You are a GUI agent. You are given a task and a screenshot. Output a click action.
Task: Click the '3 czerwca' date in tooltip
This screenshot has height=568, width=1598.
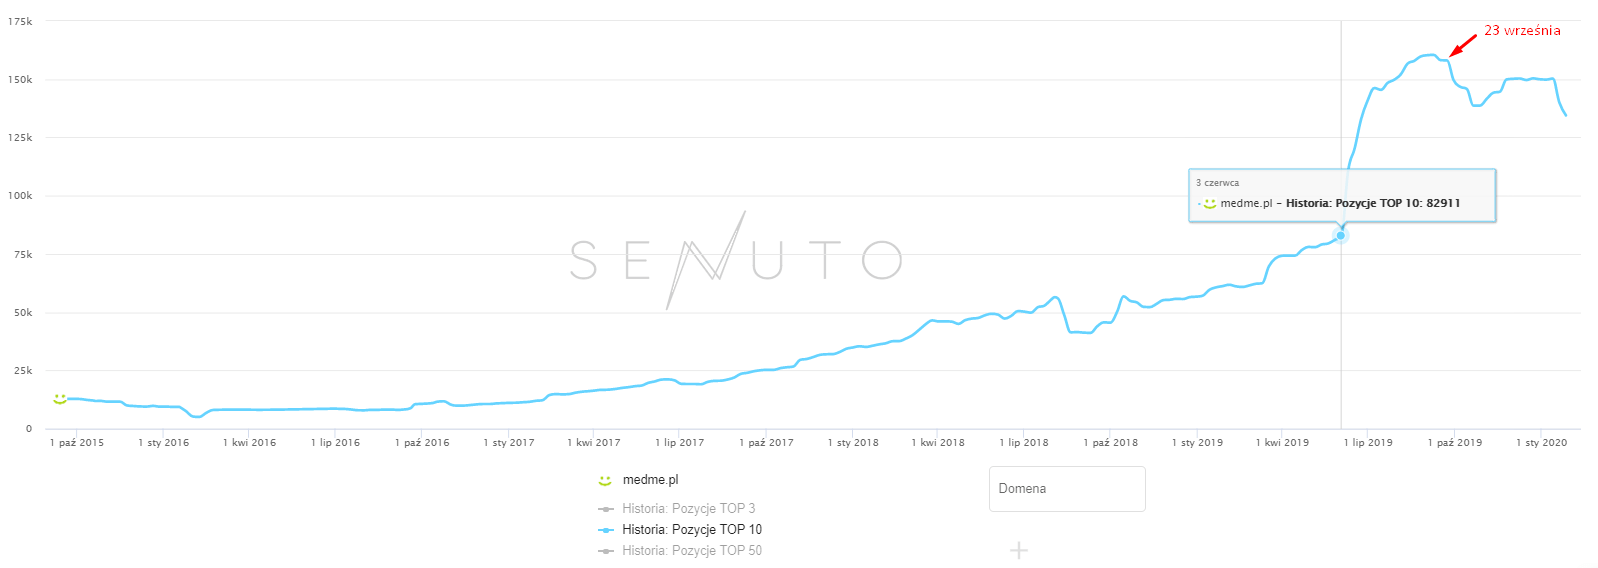(1217, 183)
